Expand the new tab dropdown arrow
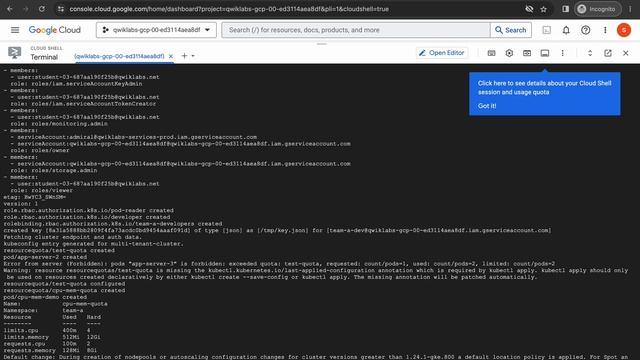Image resolution: width=640 pixels, height=360 pixels. pos(193,56)
